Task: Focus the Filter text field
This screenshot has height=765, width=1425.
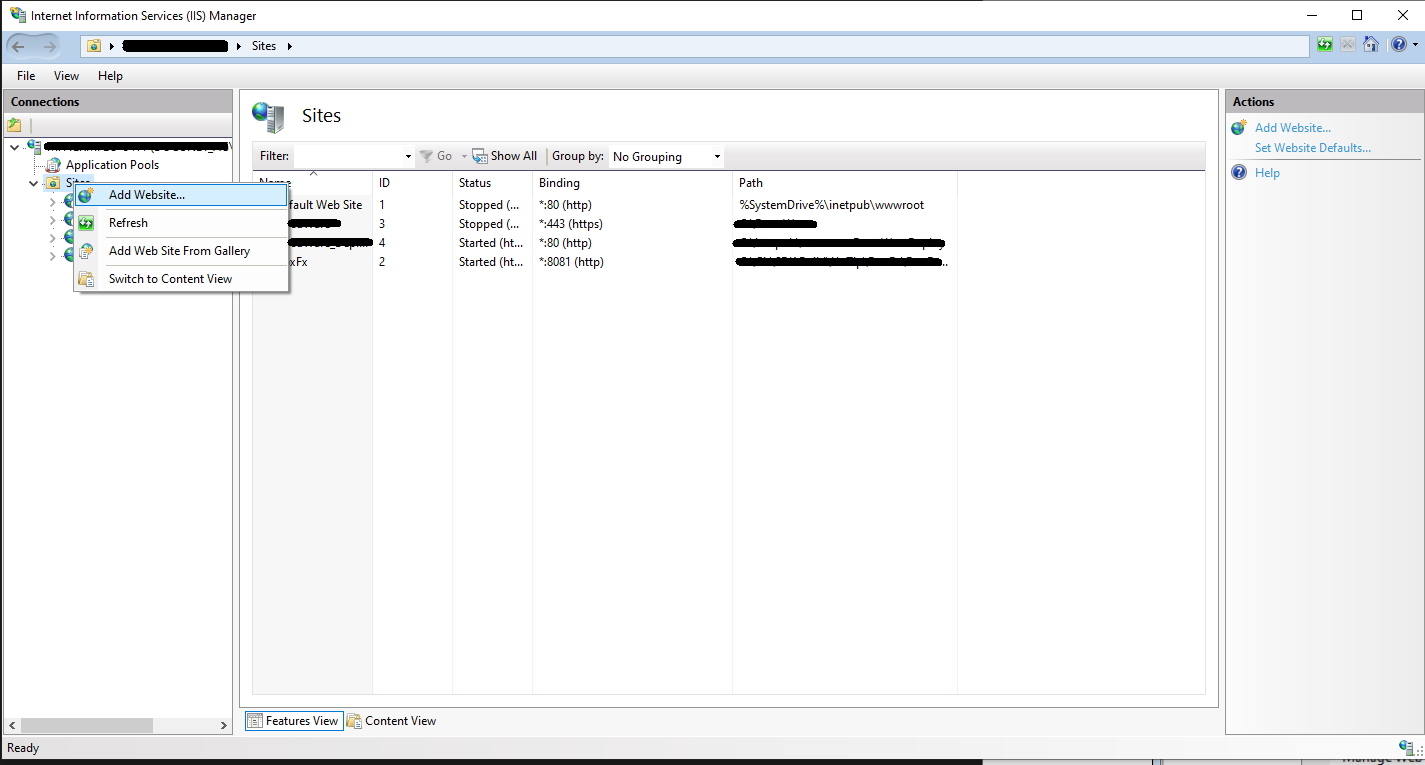Action: pyautogui.click(x=348, y=157)
